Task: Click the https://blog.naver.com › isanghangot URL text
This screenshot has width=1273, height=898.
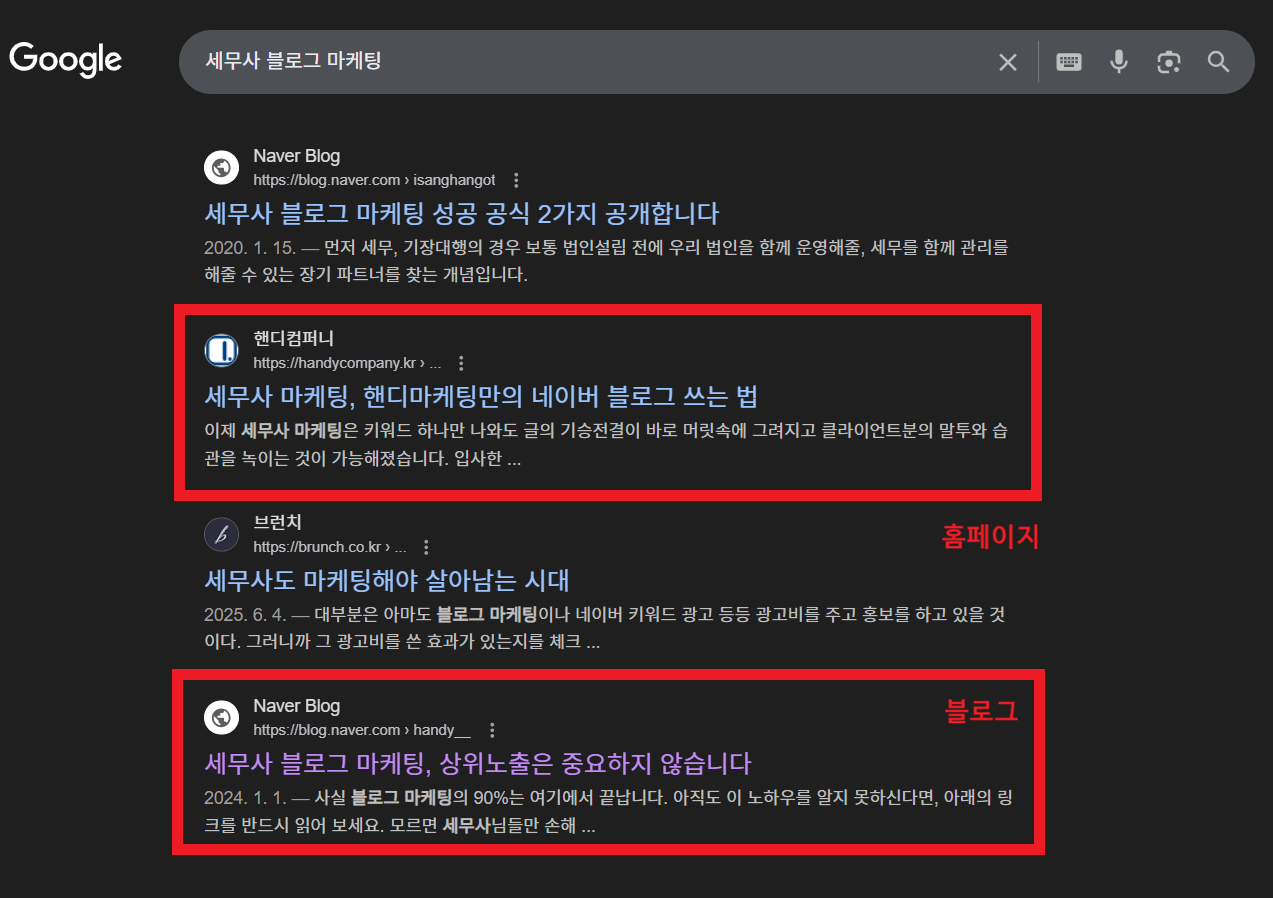Action: point(374,180)
